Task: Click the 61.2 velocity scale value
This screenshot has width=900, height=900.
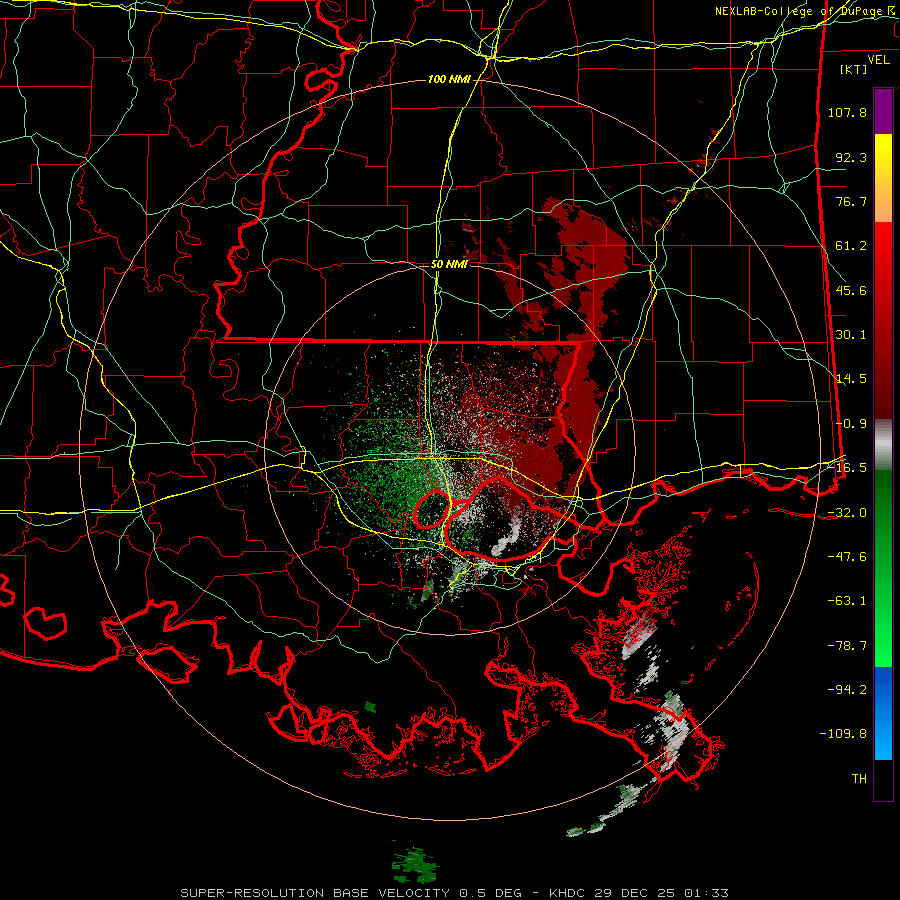Action: (851, 246)
